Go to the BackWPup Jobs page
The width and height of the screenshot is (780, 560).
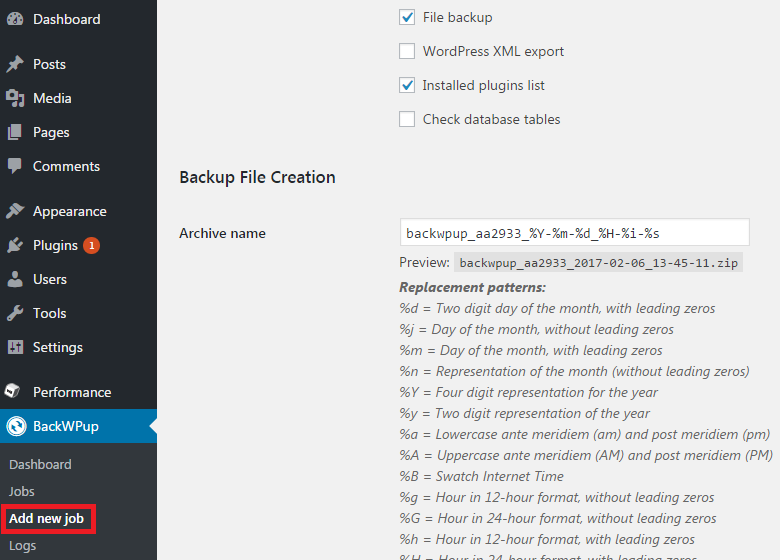click(22, 491)
